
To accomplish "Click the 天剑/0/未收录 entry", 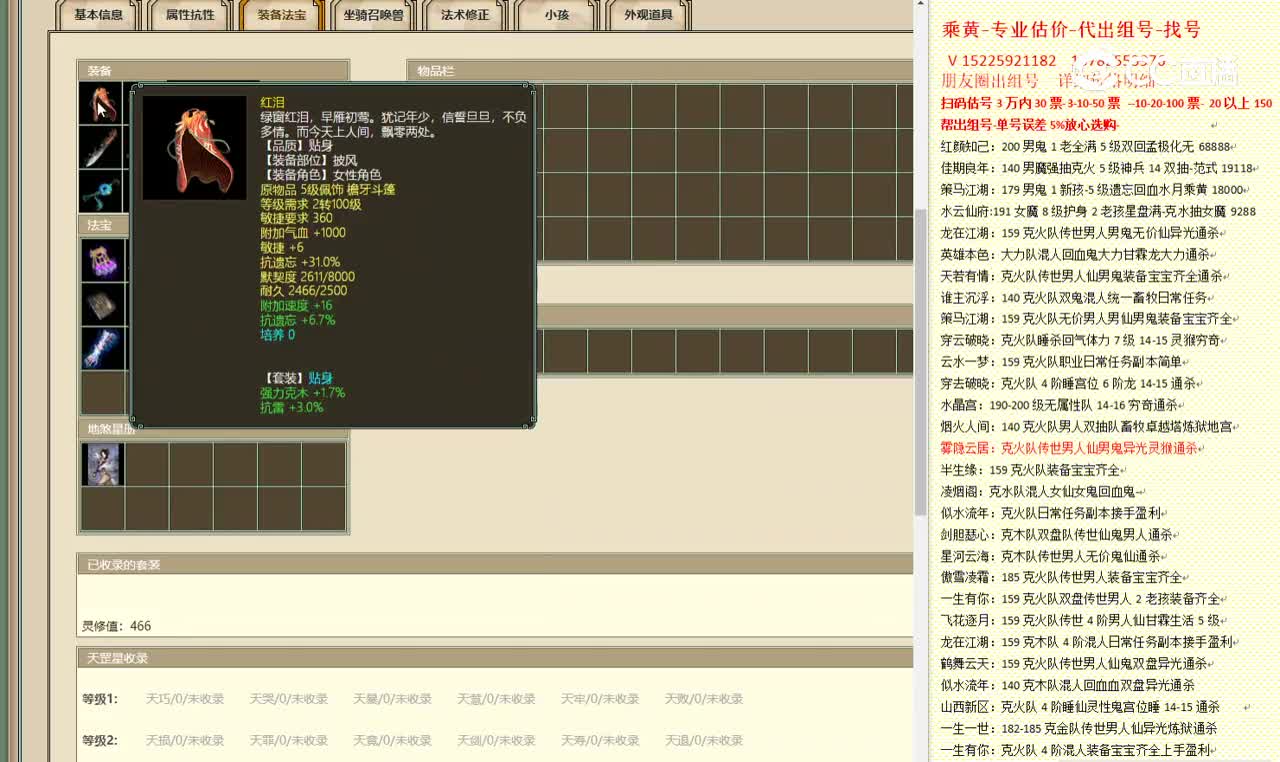I will pos(496,741).
